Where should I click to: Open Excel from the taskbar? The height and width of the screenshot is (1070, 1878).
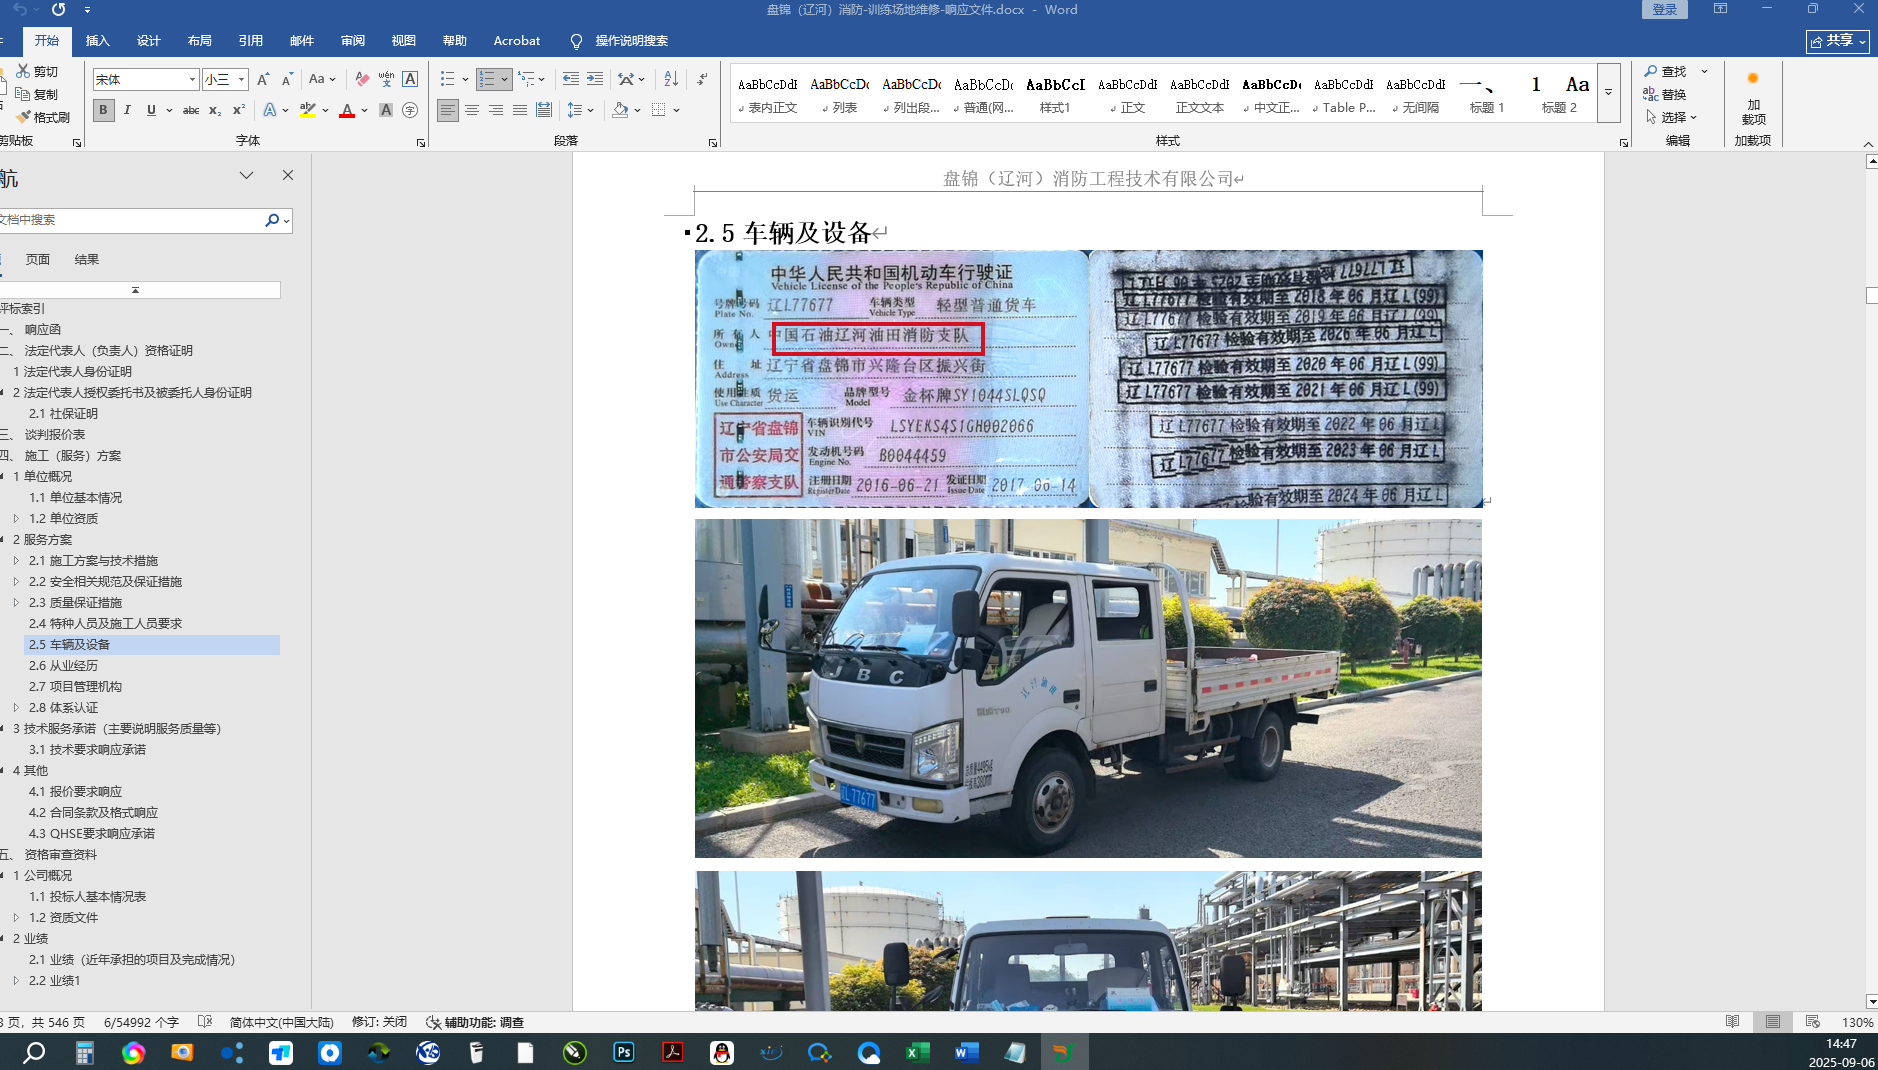(x=917, y=1052)
